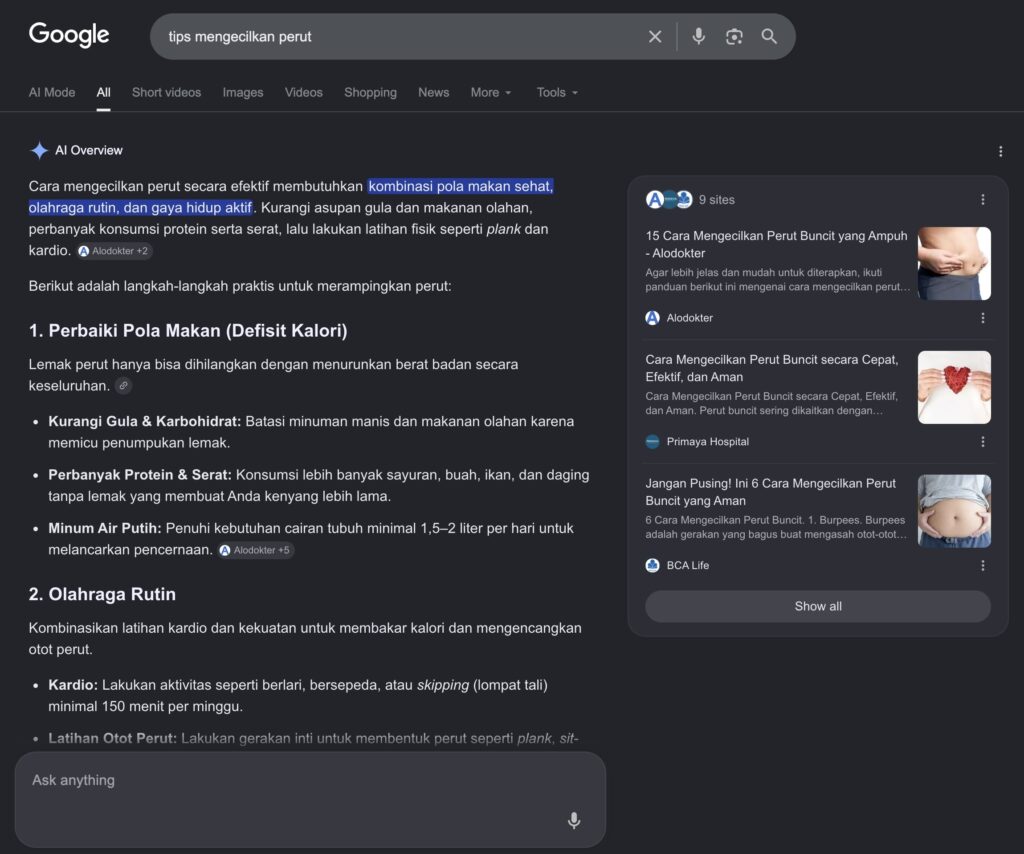Click bold text 'Kardio:'
The width and height of the screenshot is (1024, 854).
point(73,685)
